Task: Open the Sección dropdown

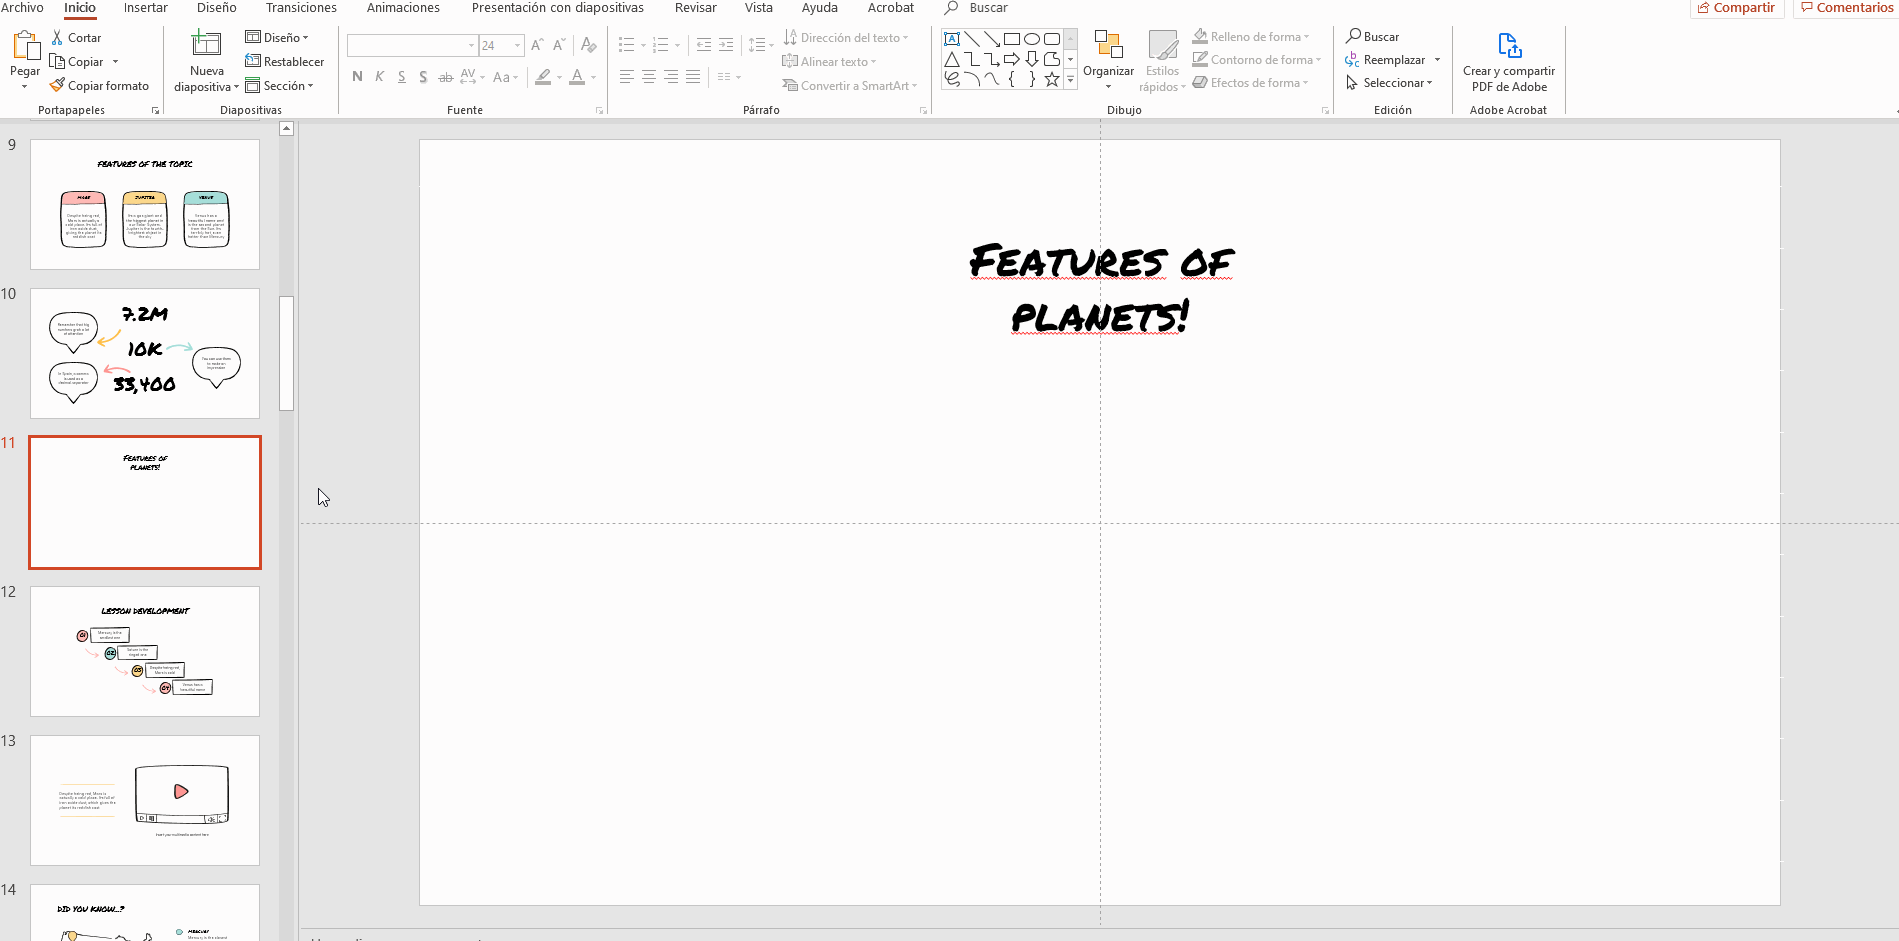Action: [280, 85]
